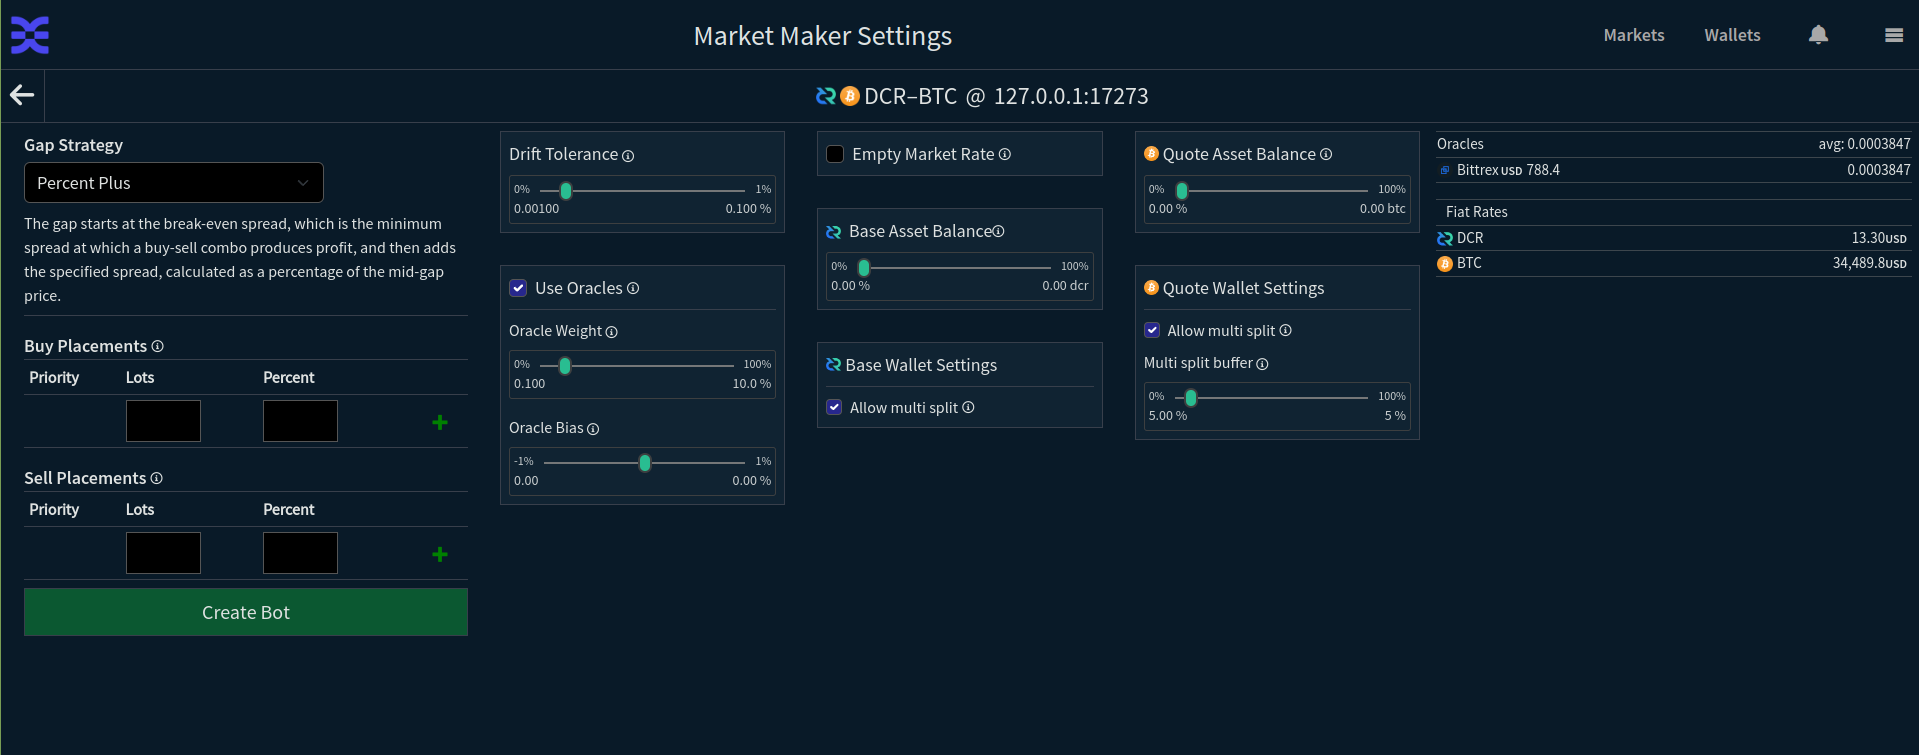
Task: Click the Sell Placements Percent input field
Action: coord(300,553)
